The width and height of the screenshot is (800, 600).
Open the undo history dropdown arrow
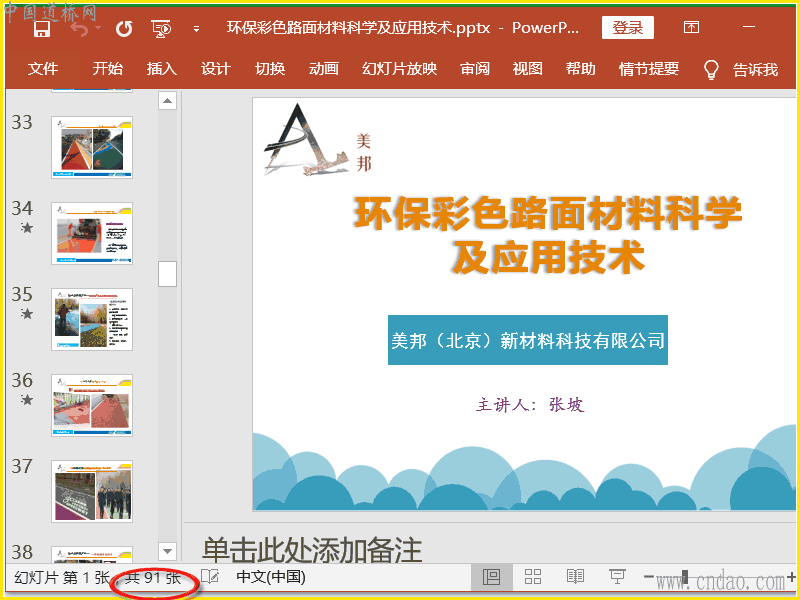click(98, 28)
